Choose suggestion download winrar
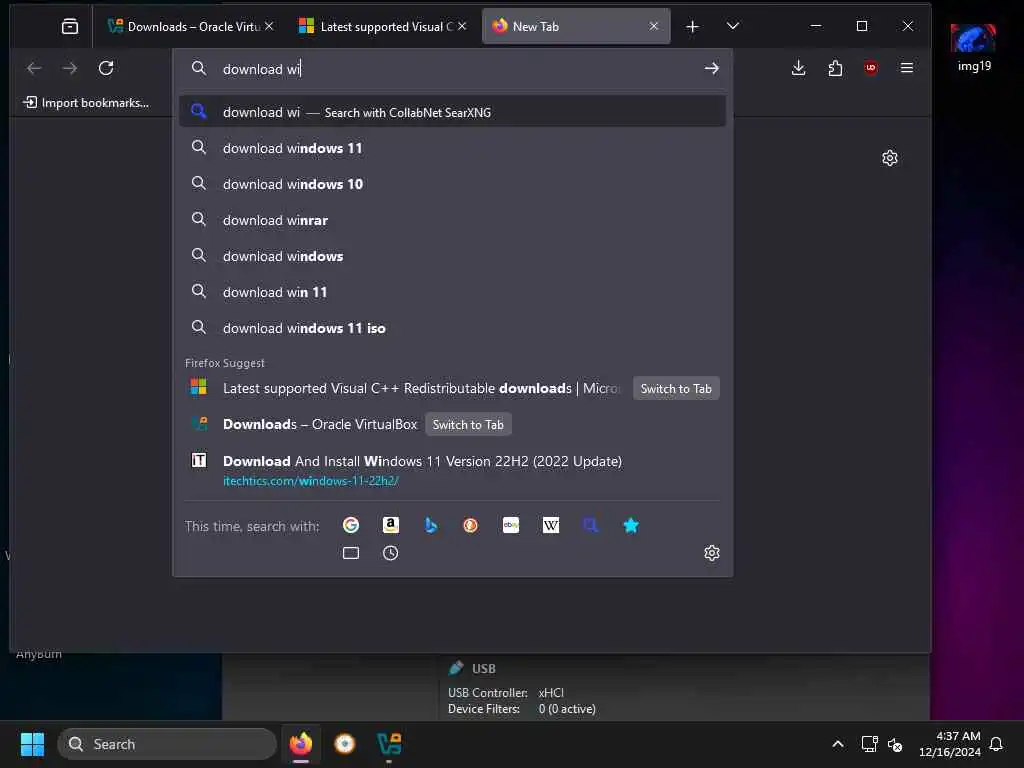Screen dimensions: 1024x768 pos(452,220)
